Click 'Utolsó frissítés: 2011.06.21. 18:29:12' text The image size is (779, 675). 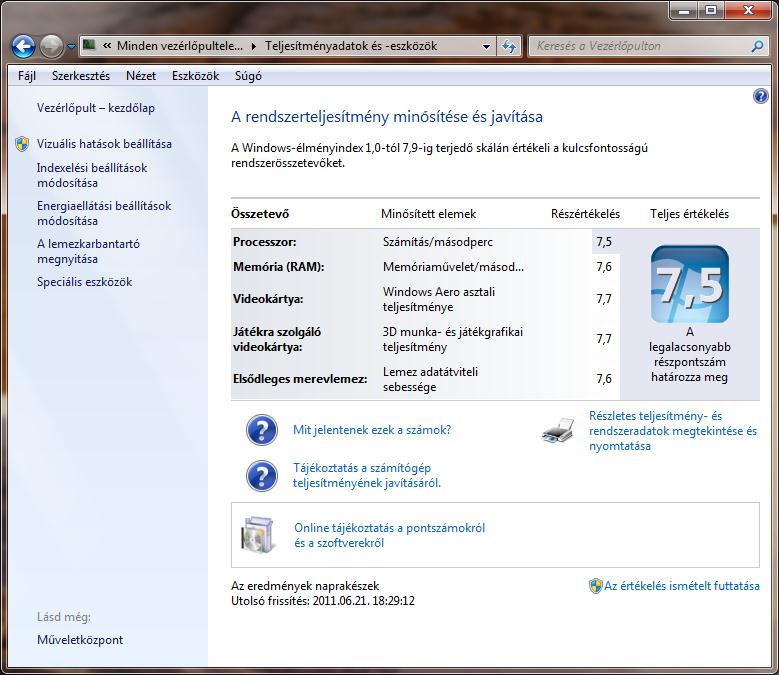323,601
